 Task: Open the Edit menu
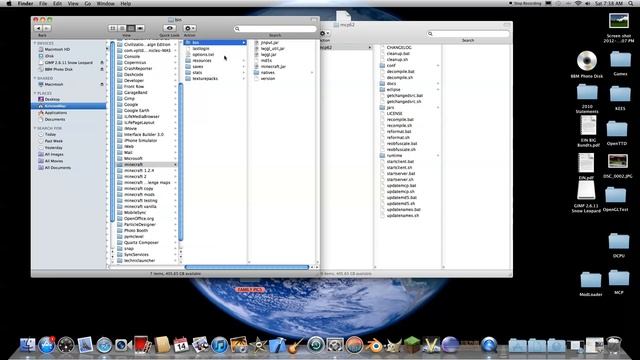[x=58, y=3]
